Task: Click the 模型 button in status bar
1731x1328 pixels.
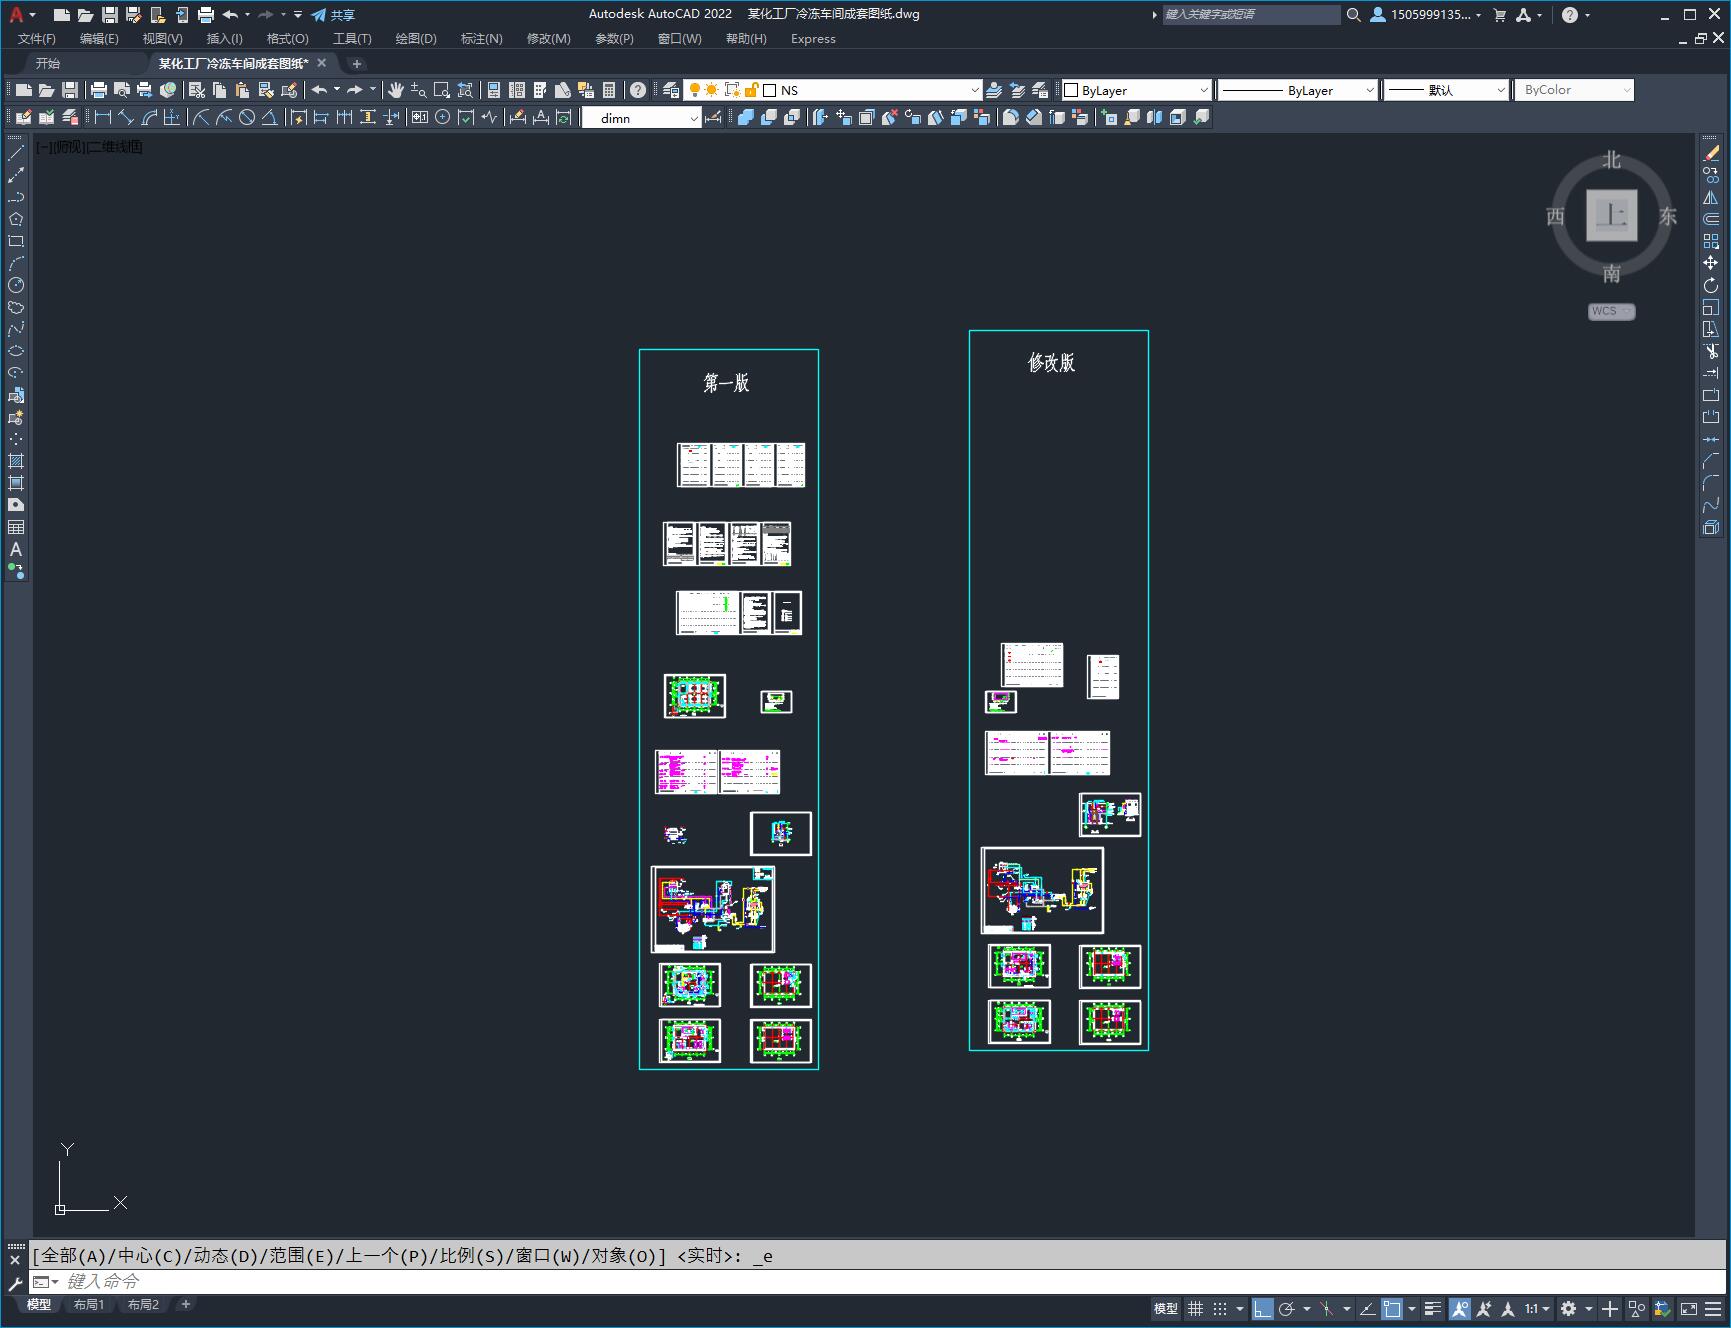Action: coord(1166,1308)
